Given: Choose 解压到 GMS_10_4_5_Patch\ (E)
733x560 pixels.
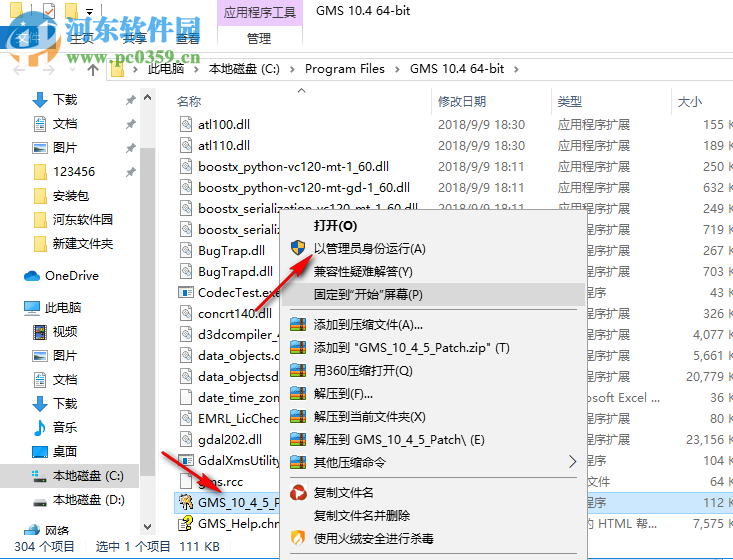Looking at the screenshot, I should point(399,439).
